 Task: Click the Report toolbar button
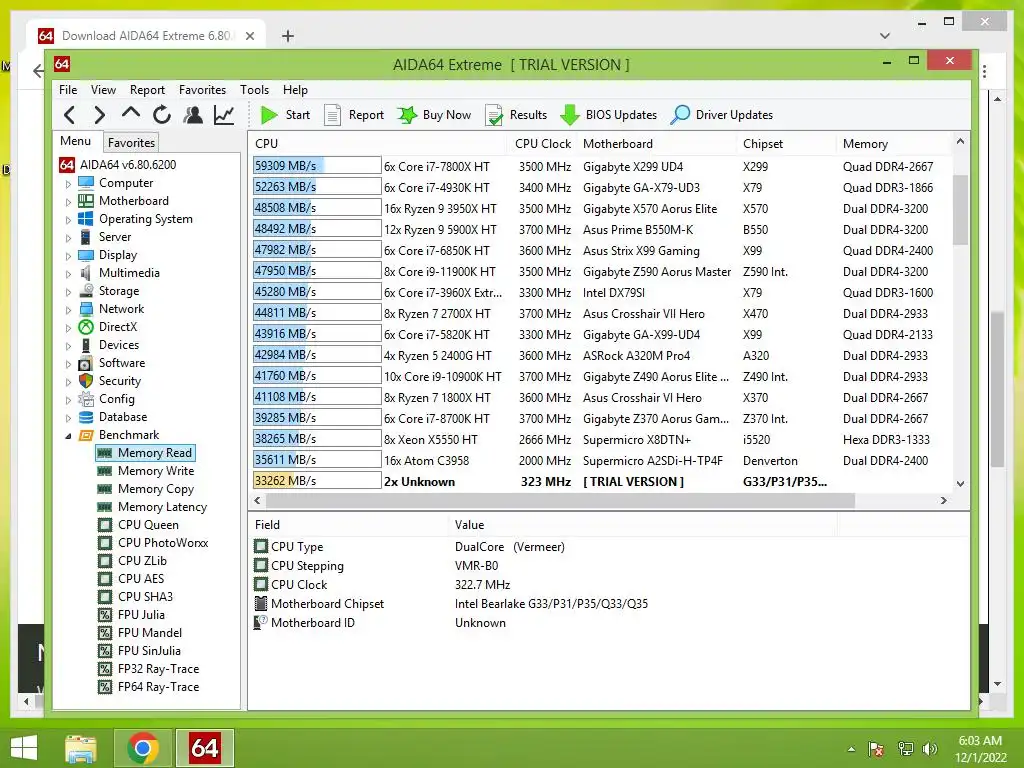(355, 115)
